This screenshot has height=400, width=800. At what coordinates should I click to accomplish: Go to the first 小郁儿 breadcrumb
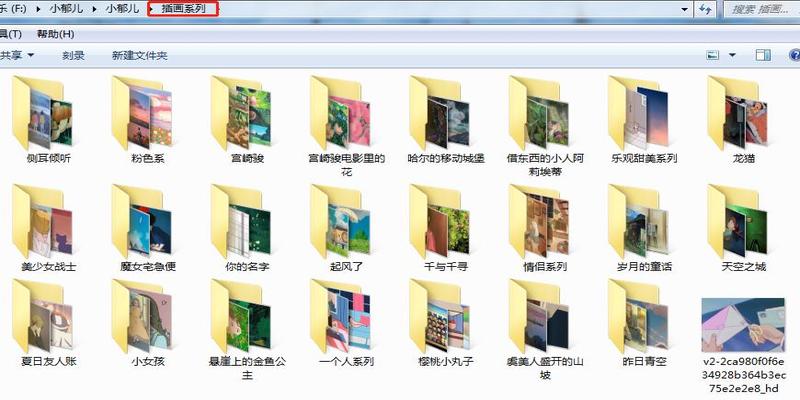click(67, 9)
